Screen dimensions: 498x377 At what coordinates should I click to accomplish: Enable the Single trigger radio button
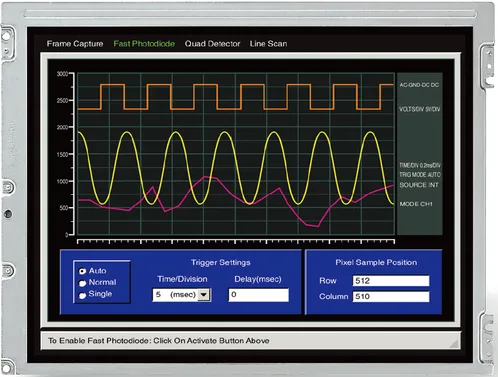click(x=82, y=295)
